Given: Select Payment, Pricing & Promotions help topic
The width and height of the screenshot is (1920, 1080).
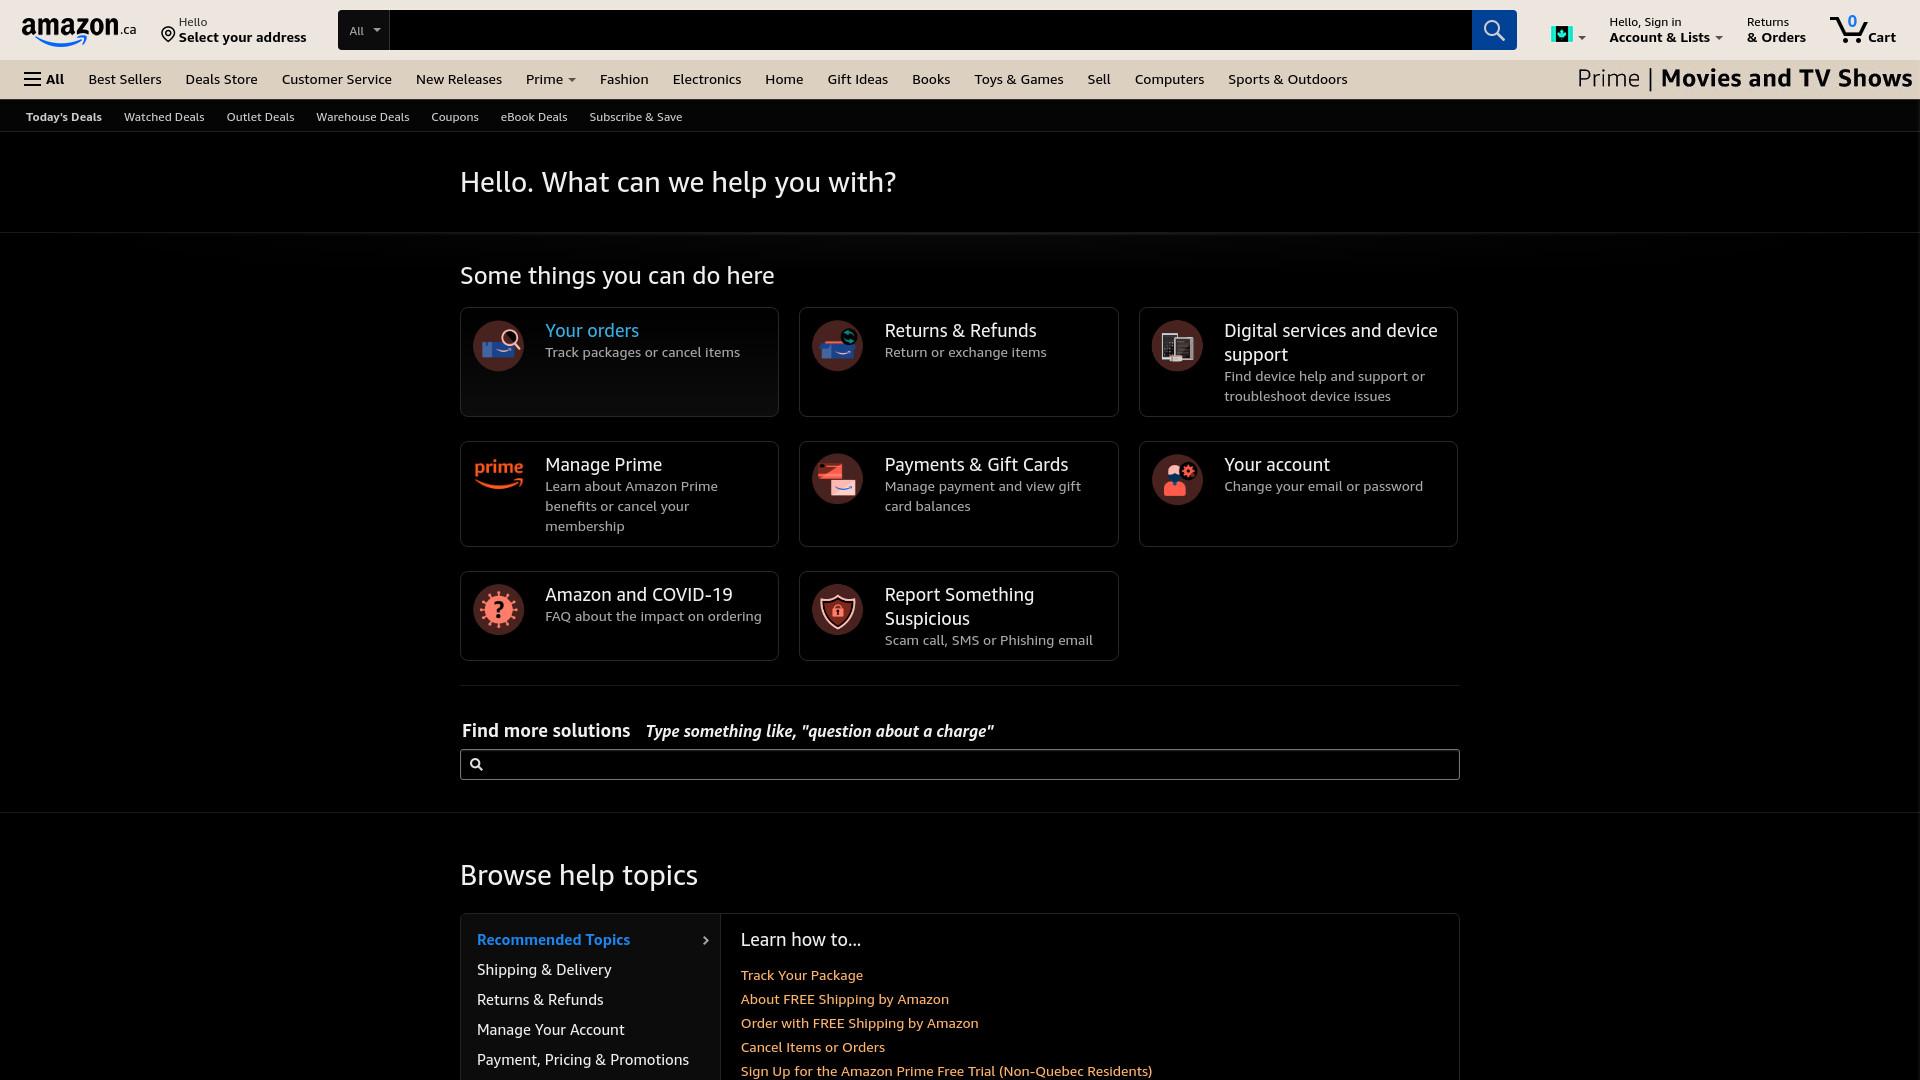Looking at the screenshot, I should tap(583, 1060).
